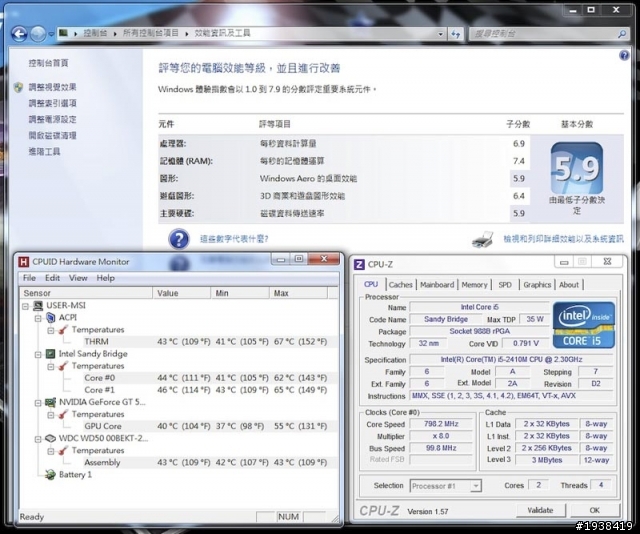Open Edit menu in Hardware Monitor
The image size is (640, 534).
click(x=52, y=278)
